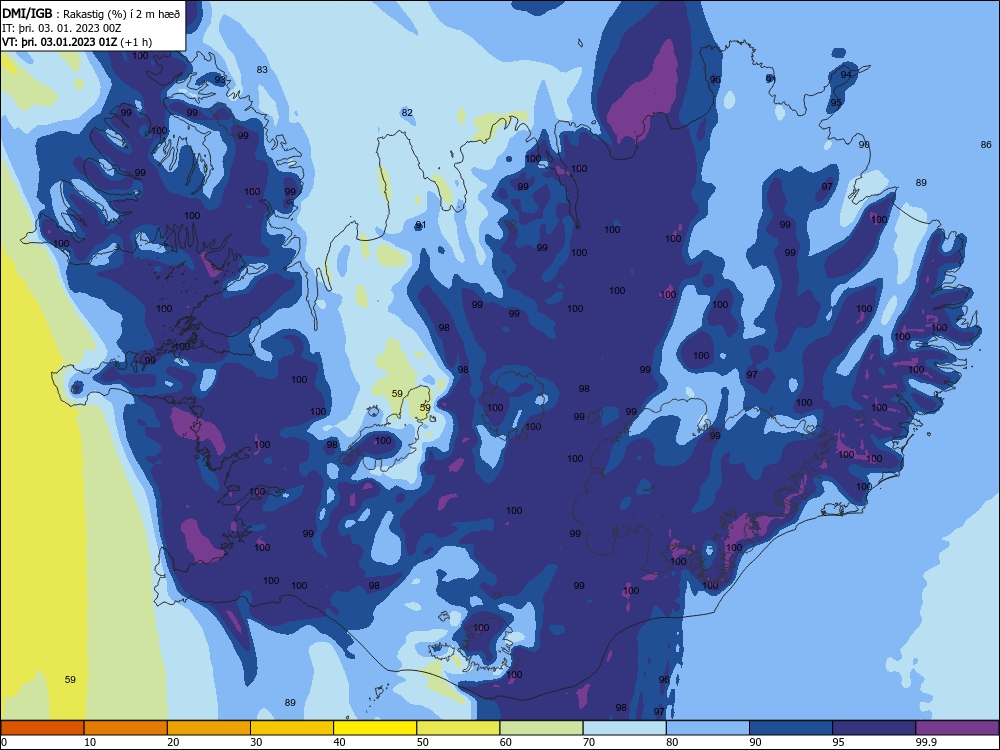This screenshot has height=750, width=1000.
Task: Click the '0' legend scale label
Action: tap(4, 742)
